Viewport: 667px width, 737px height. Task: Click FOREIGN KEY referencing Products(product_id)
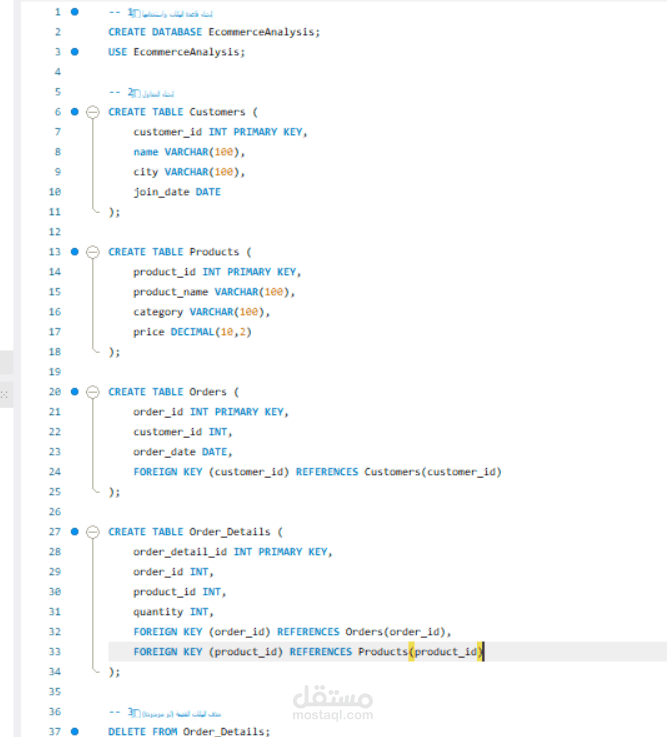pos(308,651)
